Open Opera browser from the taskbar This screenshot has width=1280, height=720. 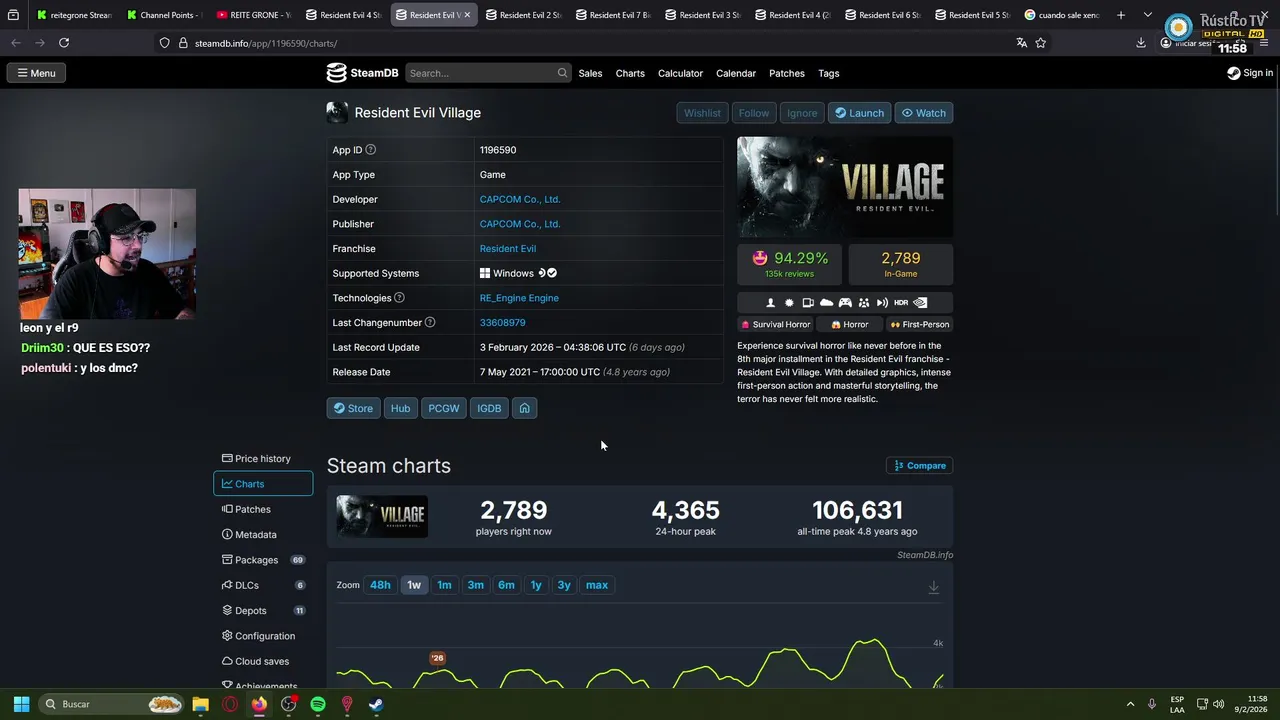pos(230,704)
